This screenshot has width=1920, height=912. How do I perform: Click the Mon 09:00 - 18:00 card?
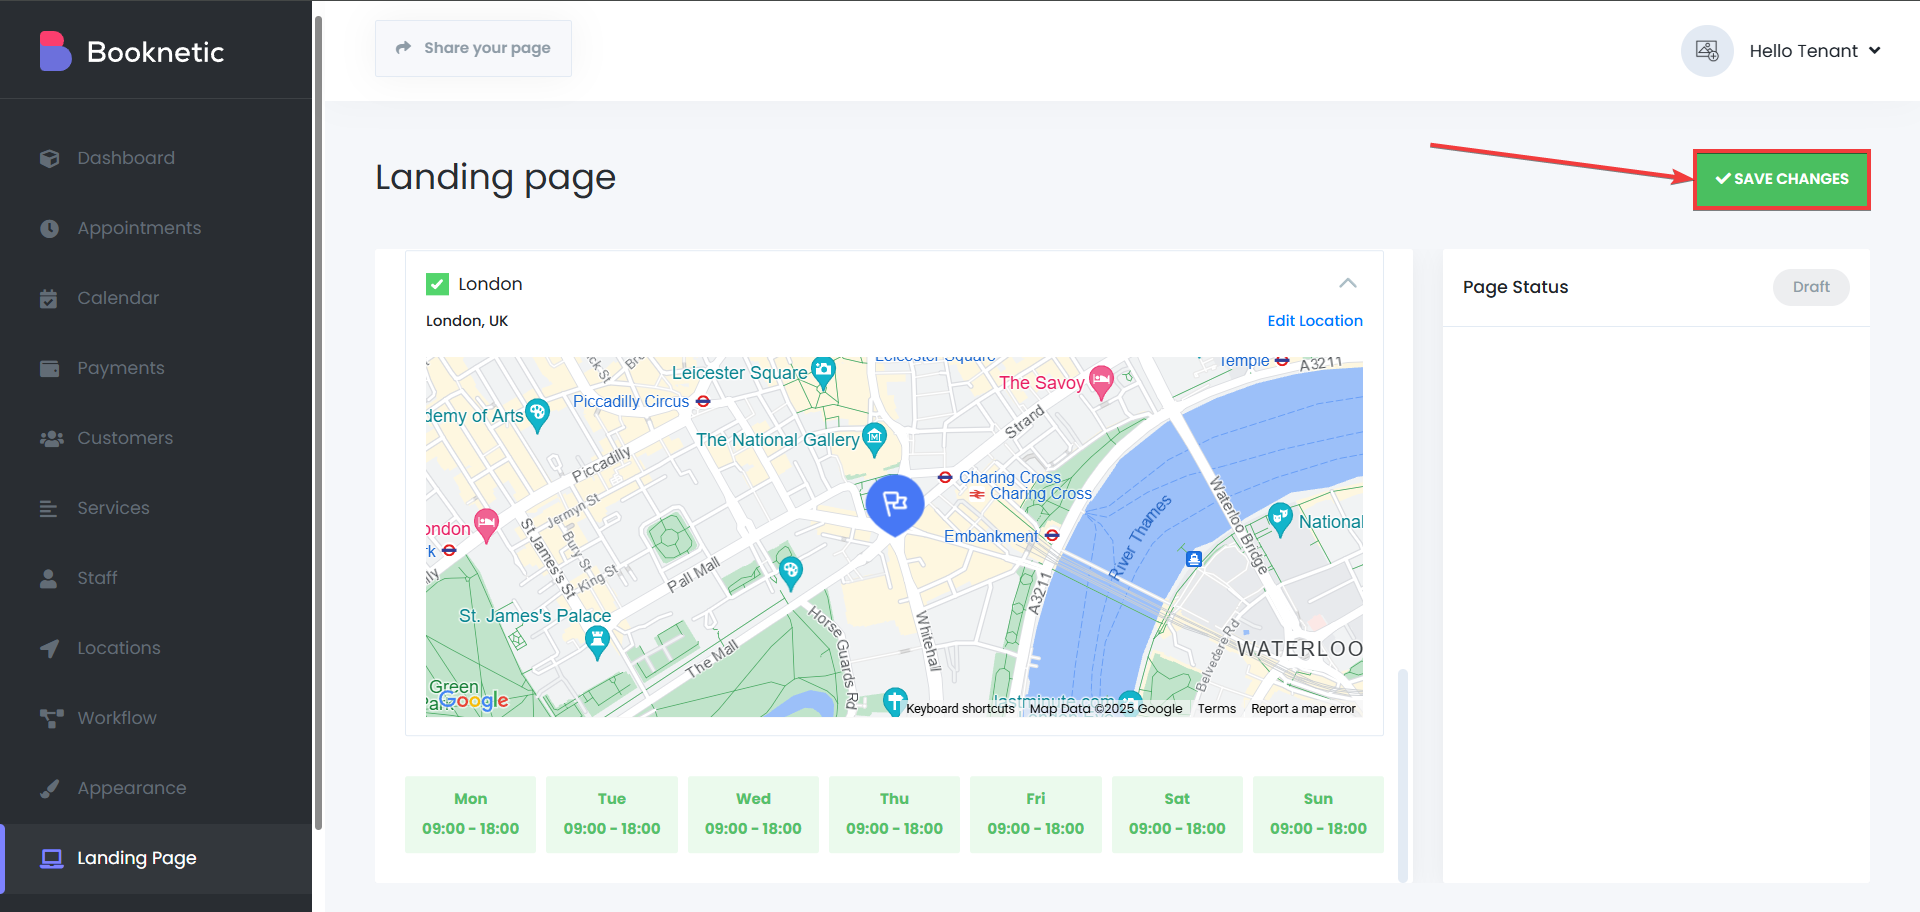click(470, 814)
